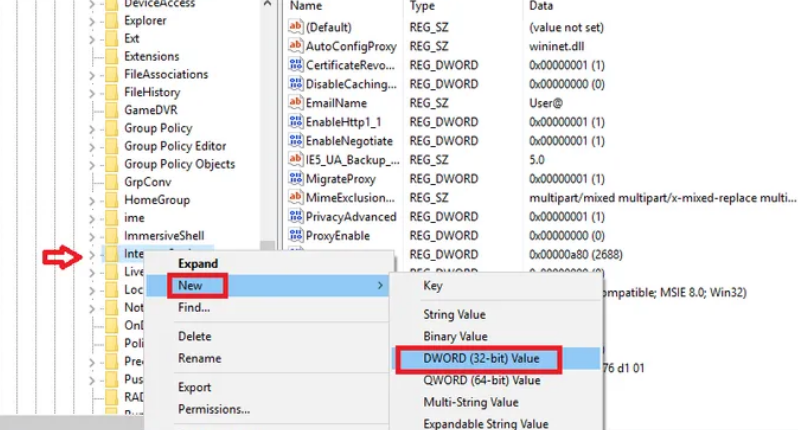Expand the Group Policy tree arrow
The width and height of the screenshot is (798, 430).
[x=92, y=128]
